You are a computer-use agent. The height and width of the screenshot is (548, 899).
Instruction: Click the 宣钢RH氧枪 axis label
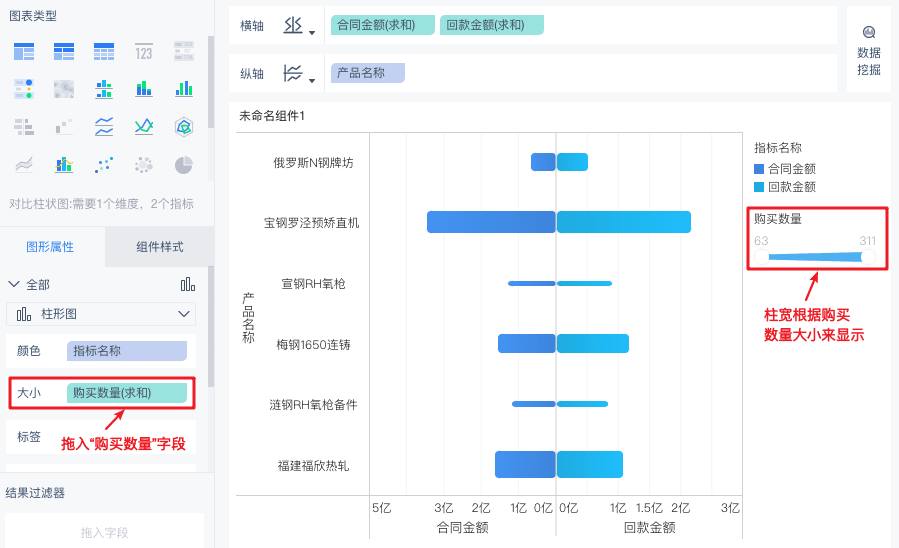coord(313,284)
